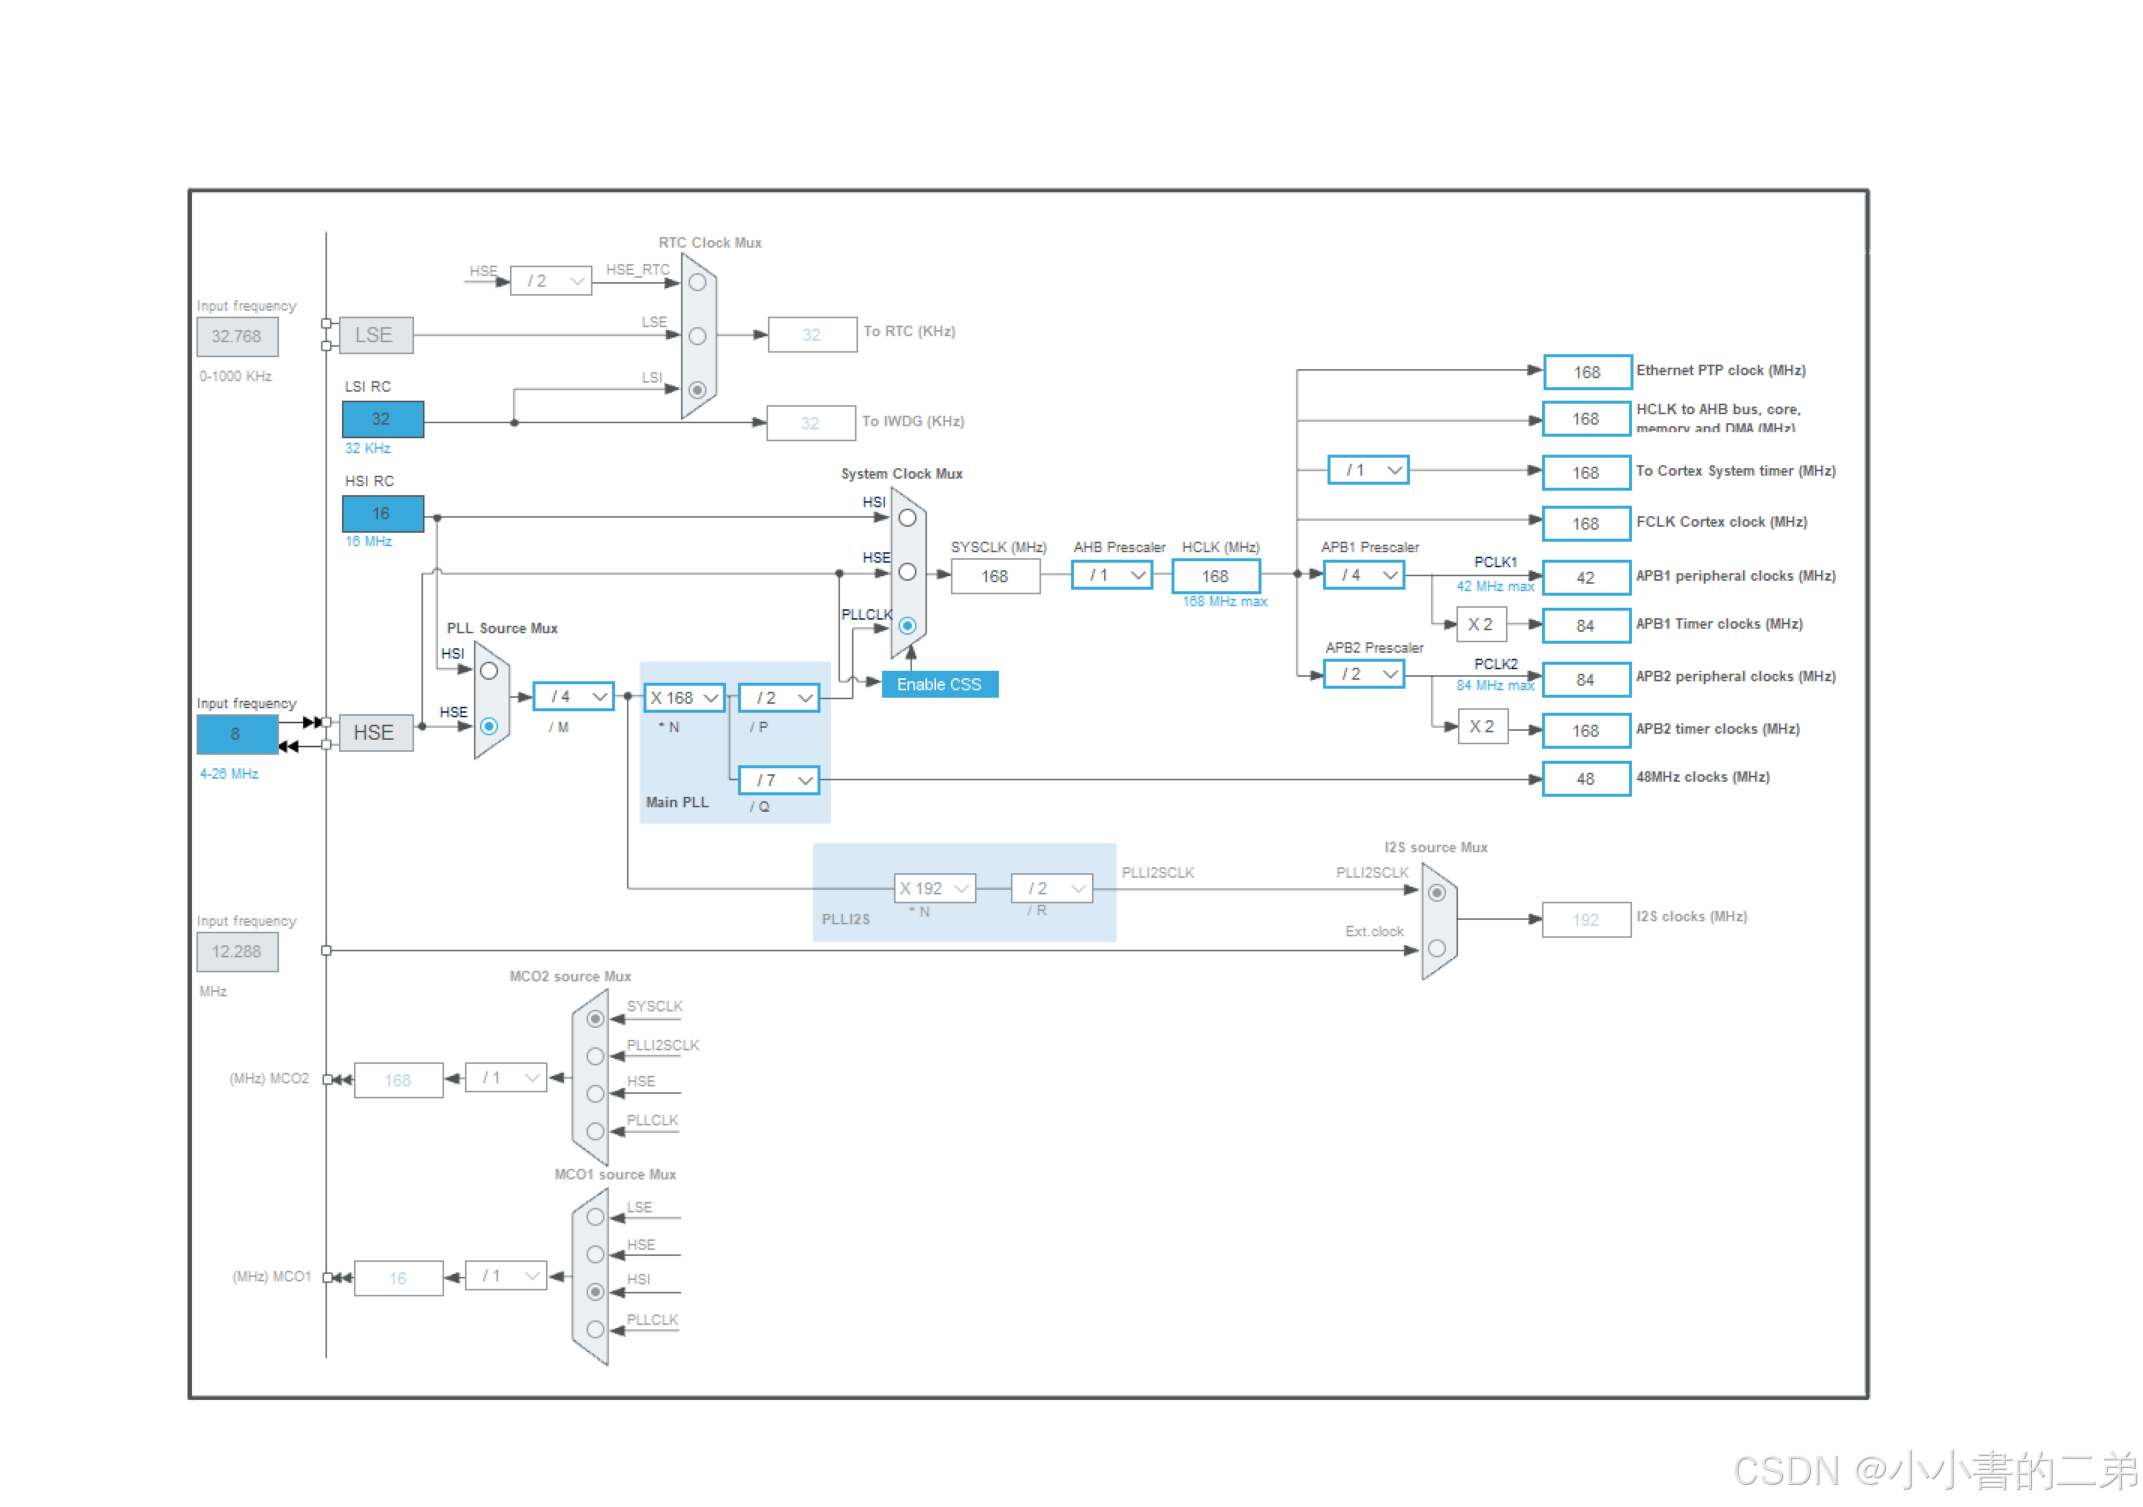The image size is (2143, 1507).
Task: Click the LSE oscillator block
Action: [x=375, y=335]
